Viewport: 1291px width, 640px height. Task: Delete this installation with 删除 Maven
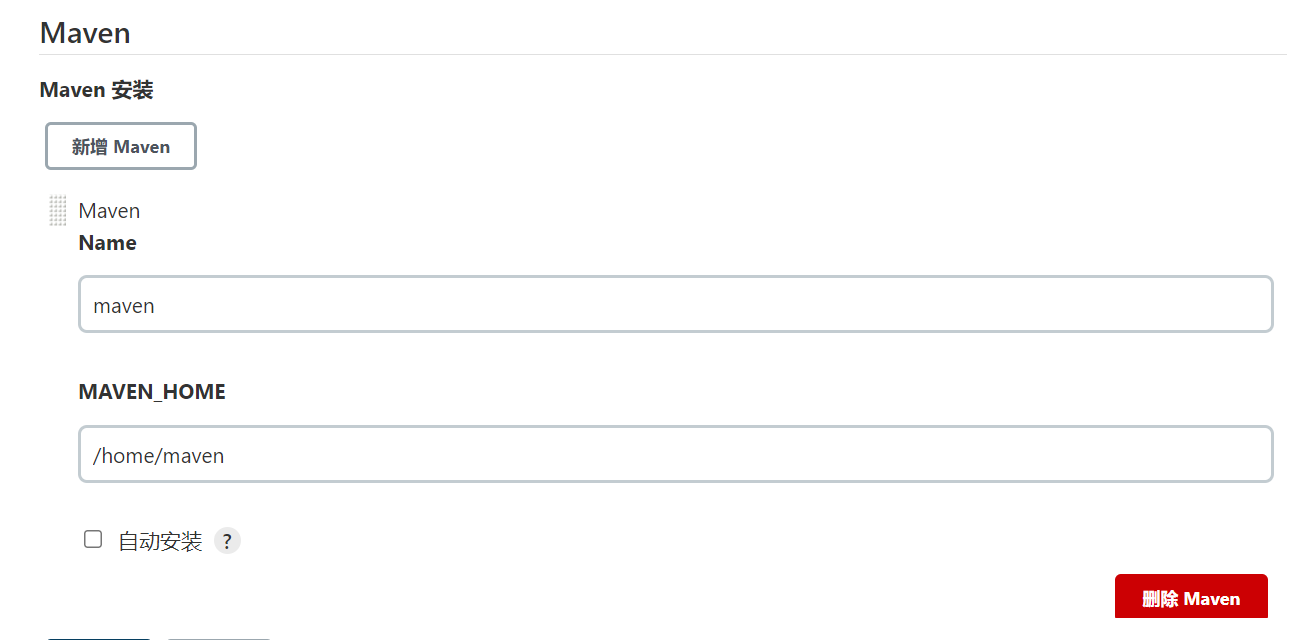(1191, 597)
